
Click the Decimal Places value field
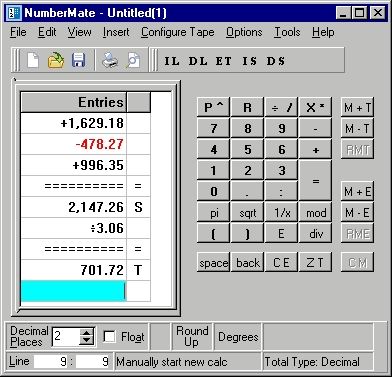point(66,337)
